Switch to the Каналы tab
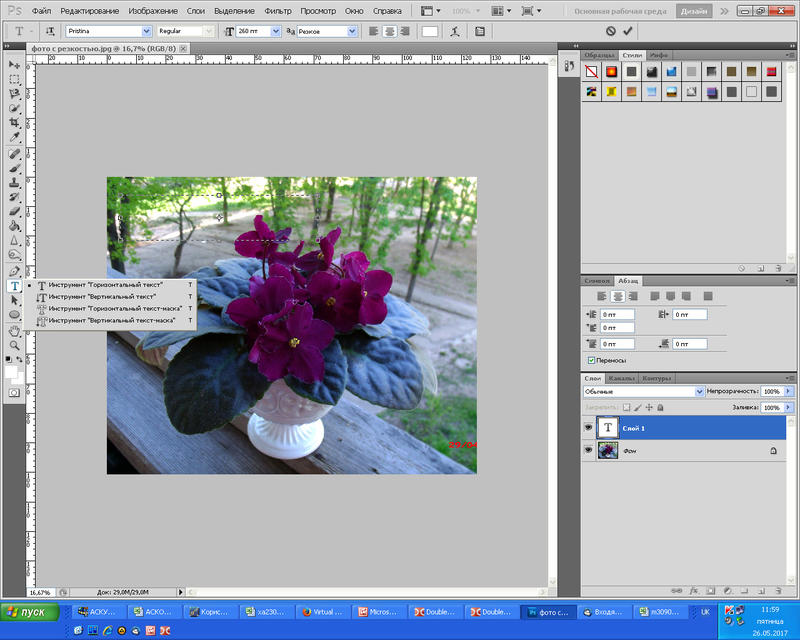 tap(622, 378)
